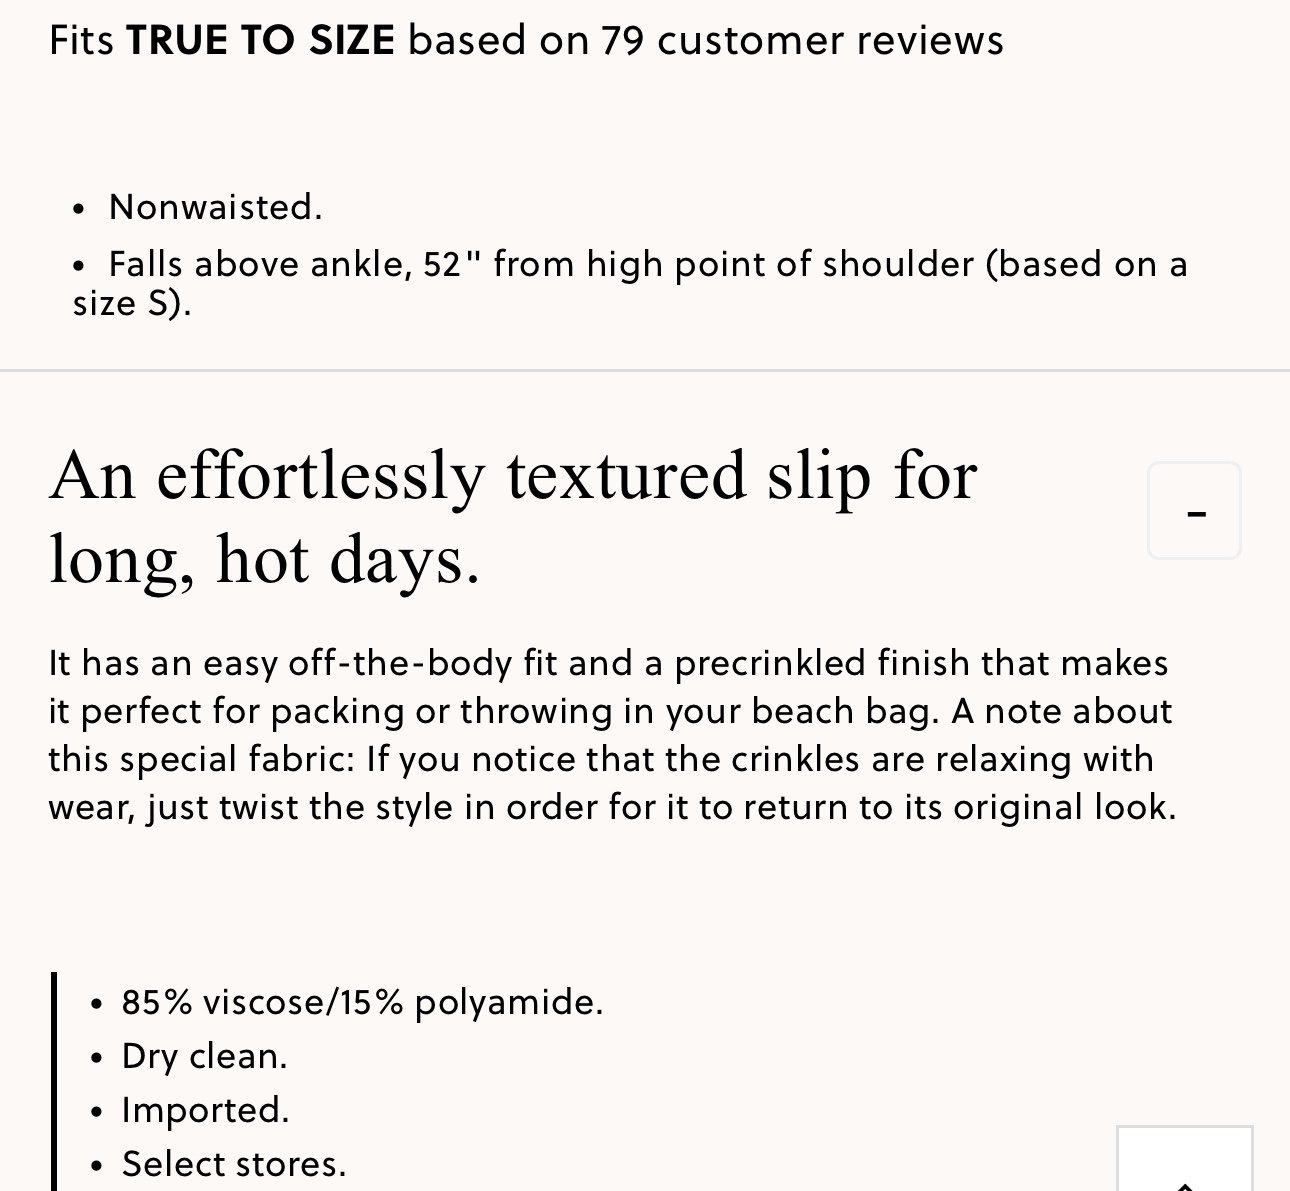Click the "long, hot days." heading line
The width and height of the screenshot is (1290, 1191).
click(264, 559)
